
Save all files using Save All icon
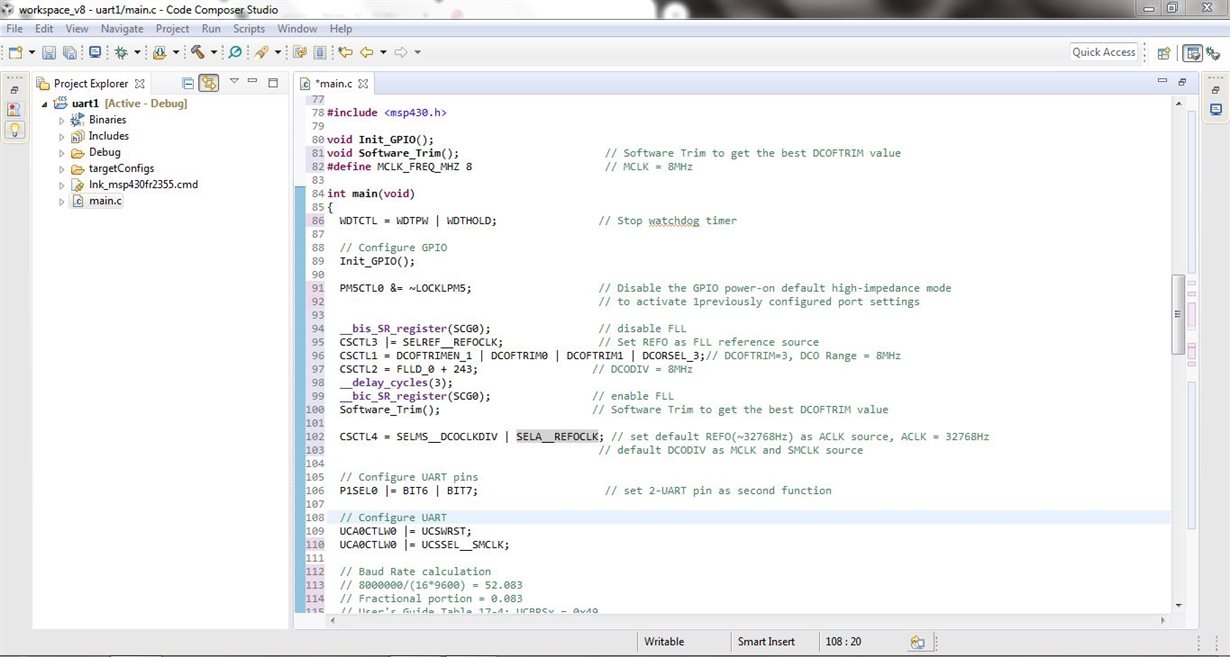[x=70, y=51]
